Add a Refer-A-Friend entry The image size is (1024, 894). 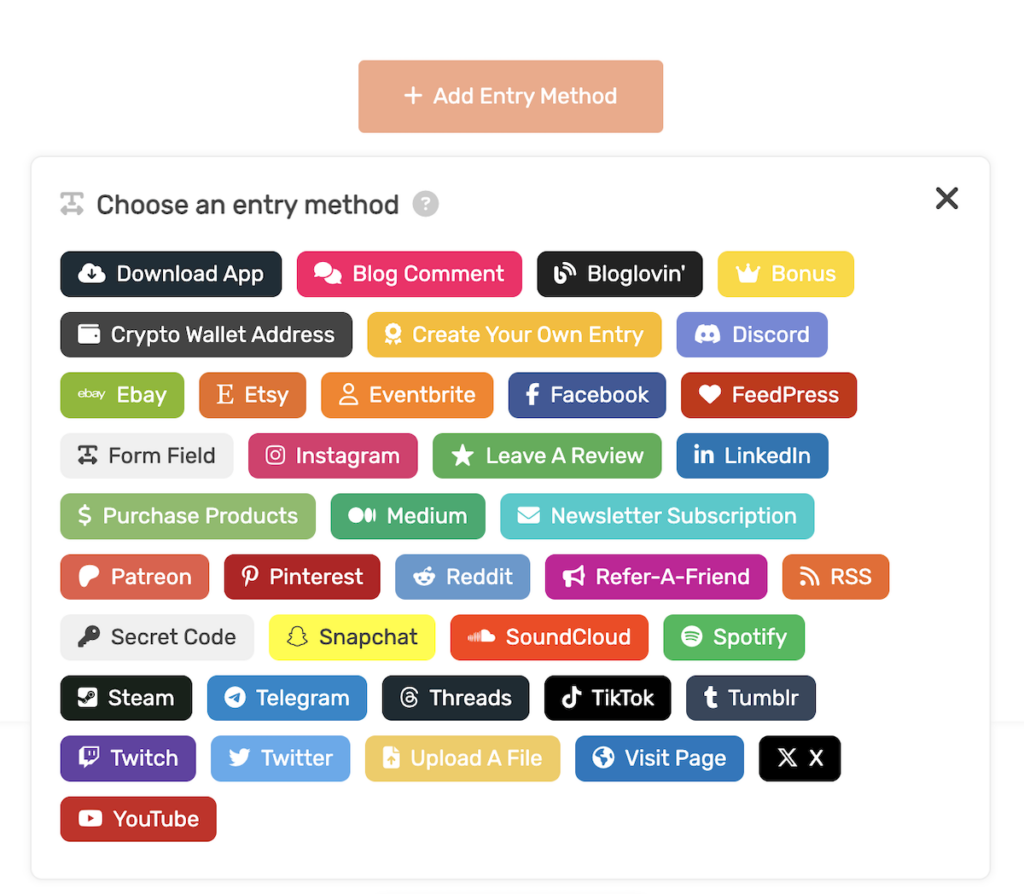[656, 577]
